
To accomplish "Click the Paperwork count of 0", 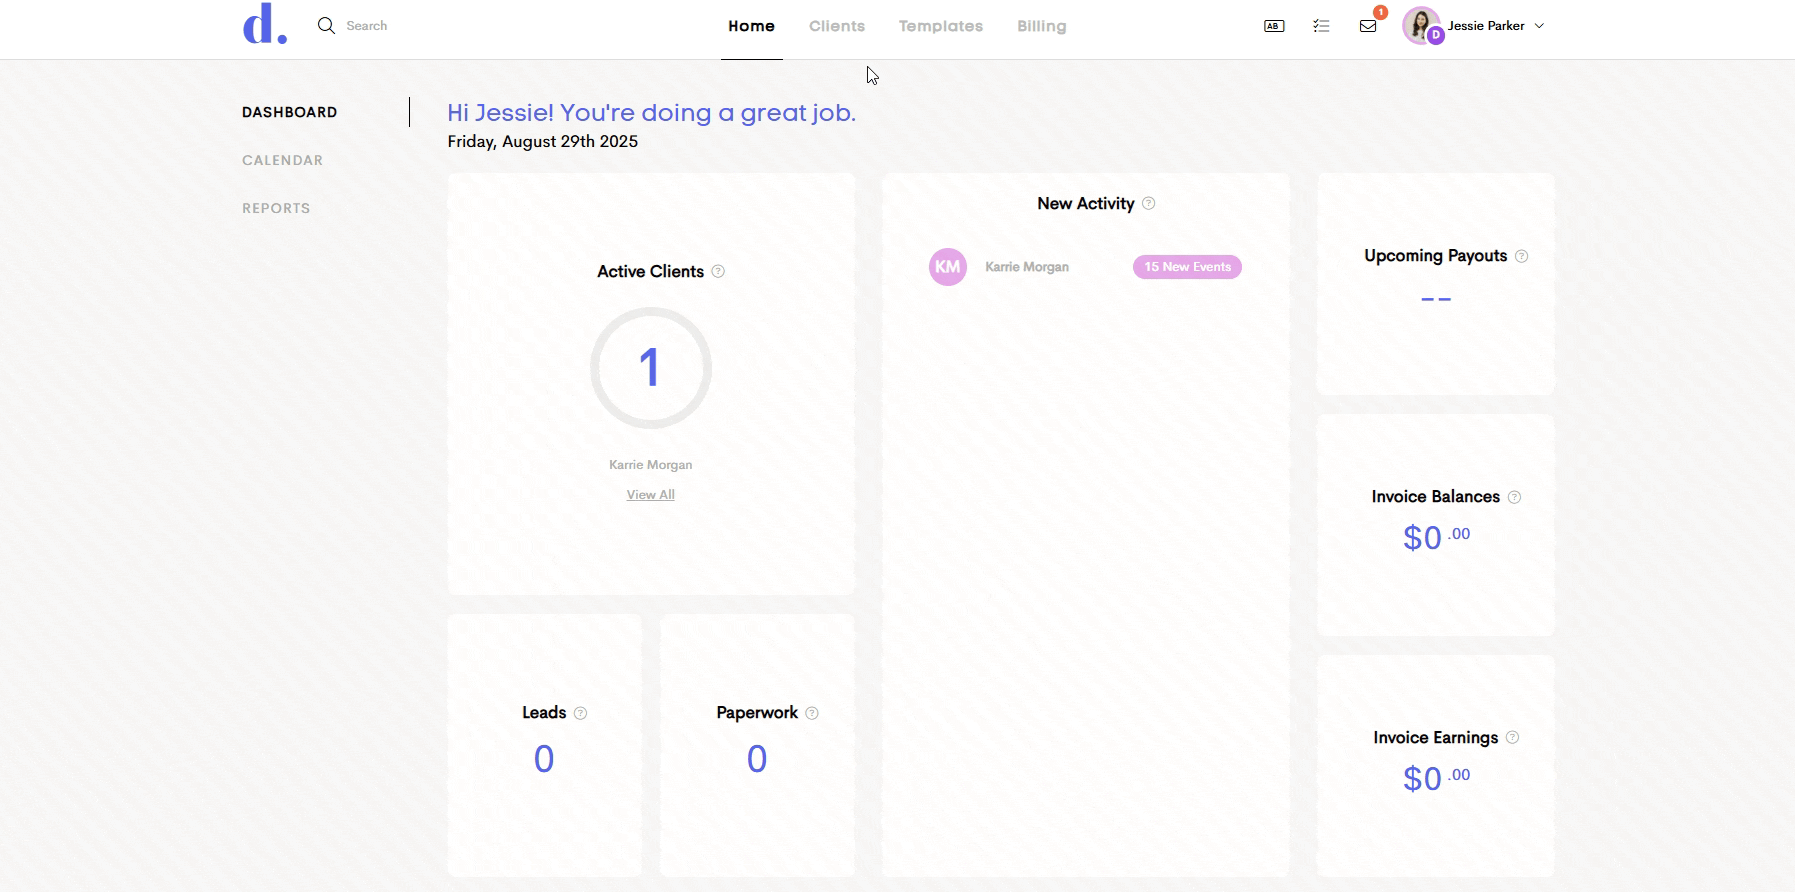I will tap(757, 759).
